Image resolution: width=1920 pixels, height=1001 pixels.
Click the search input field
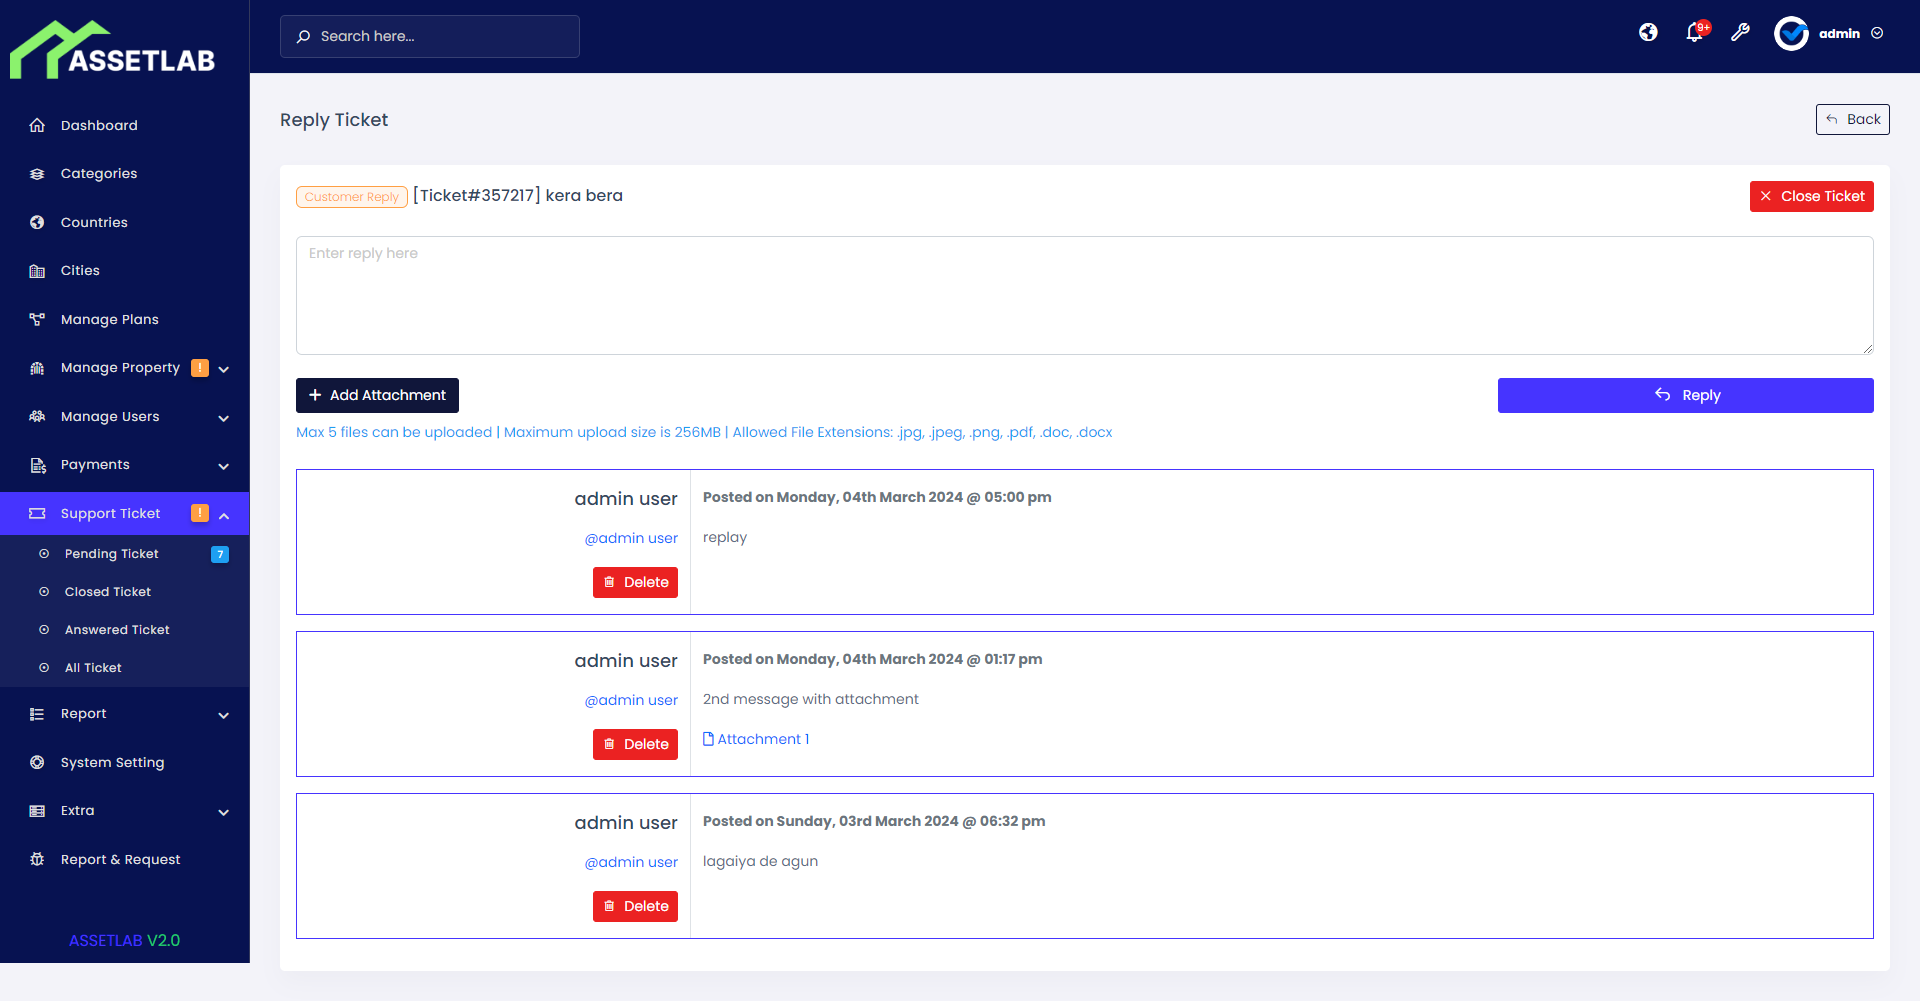tap(430, 36)
